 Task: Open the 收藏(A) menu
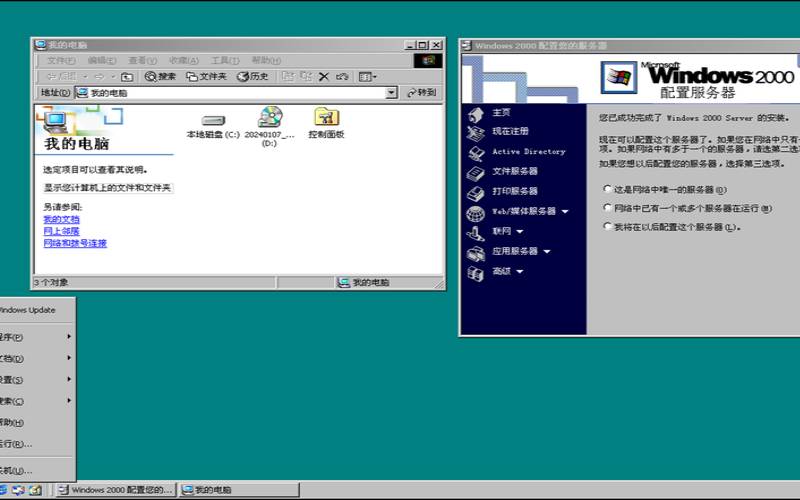tap(184, 60)
